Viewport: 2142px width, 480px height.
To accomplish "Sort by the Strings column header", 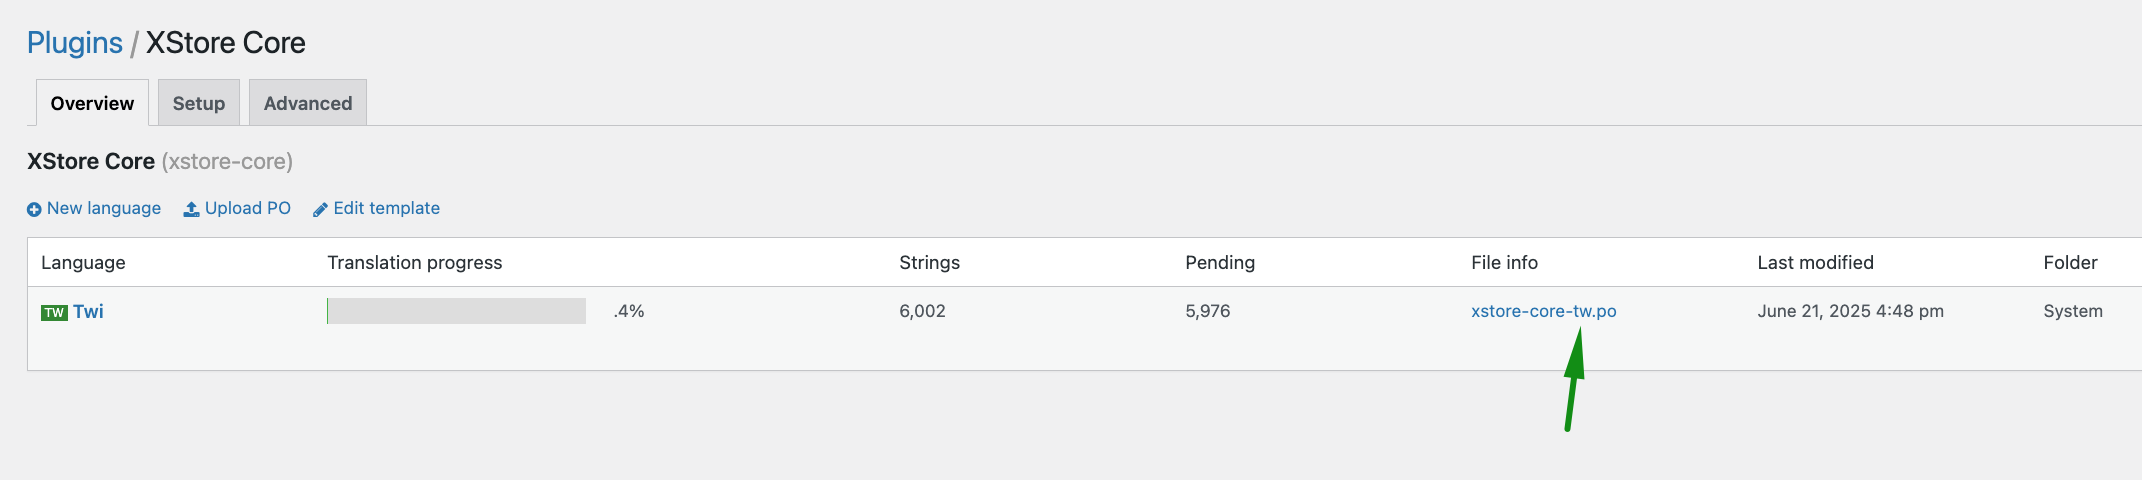I will pyautogui.click(x=929, y=262).
